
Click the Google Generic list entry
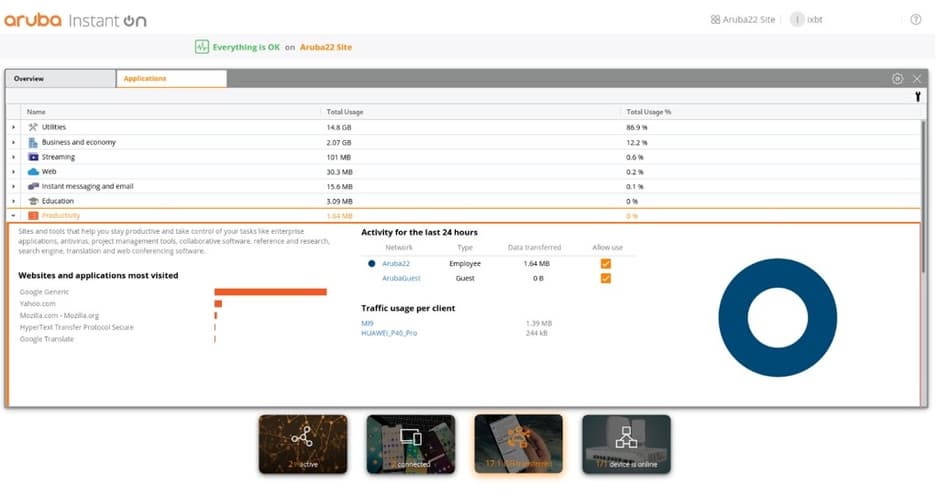[44, 292]
